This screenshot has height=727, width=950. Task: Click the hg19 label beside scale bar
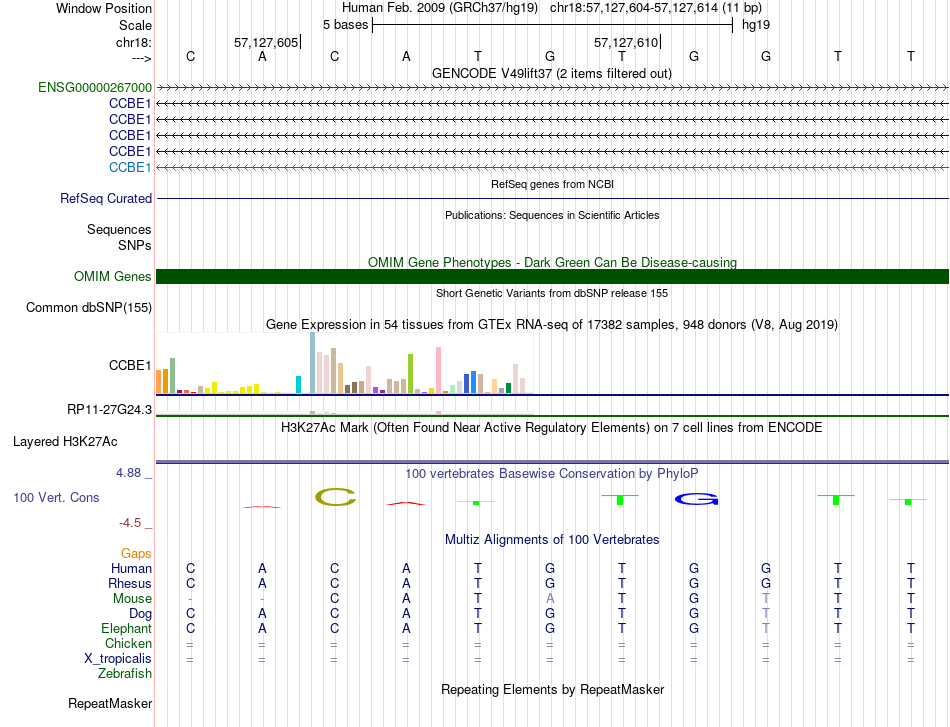pos(756,25)
